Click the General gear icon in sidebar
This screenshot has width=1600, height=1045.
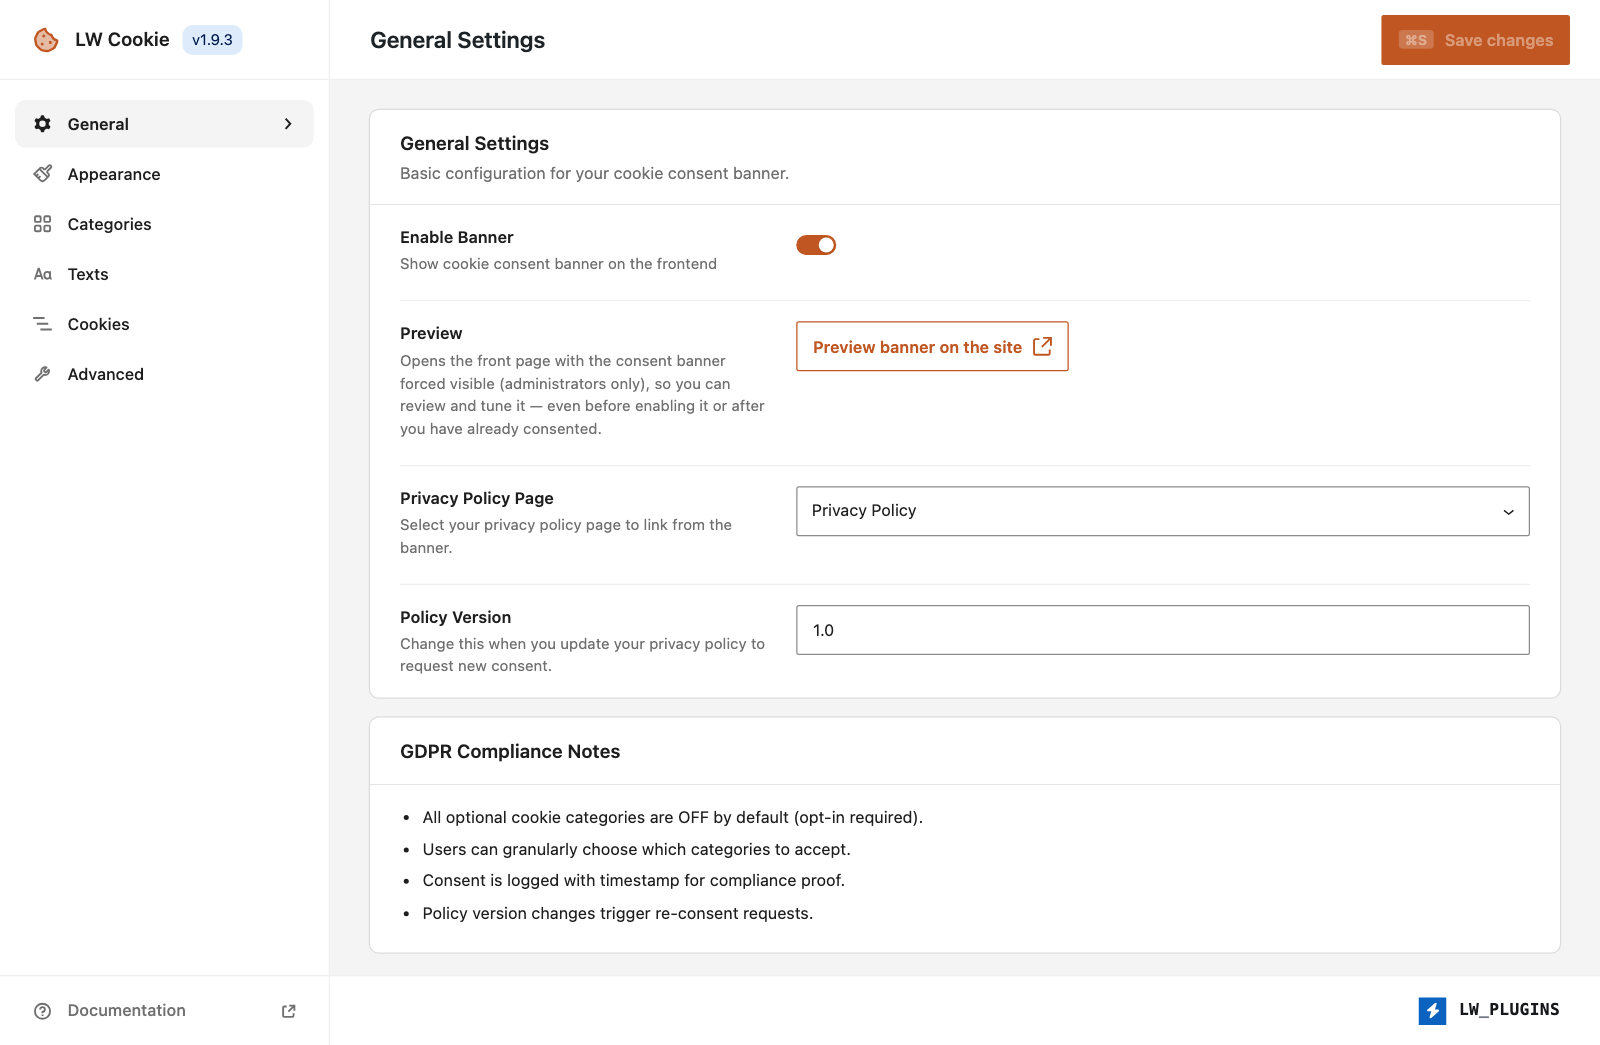[42, 124]
